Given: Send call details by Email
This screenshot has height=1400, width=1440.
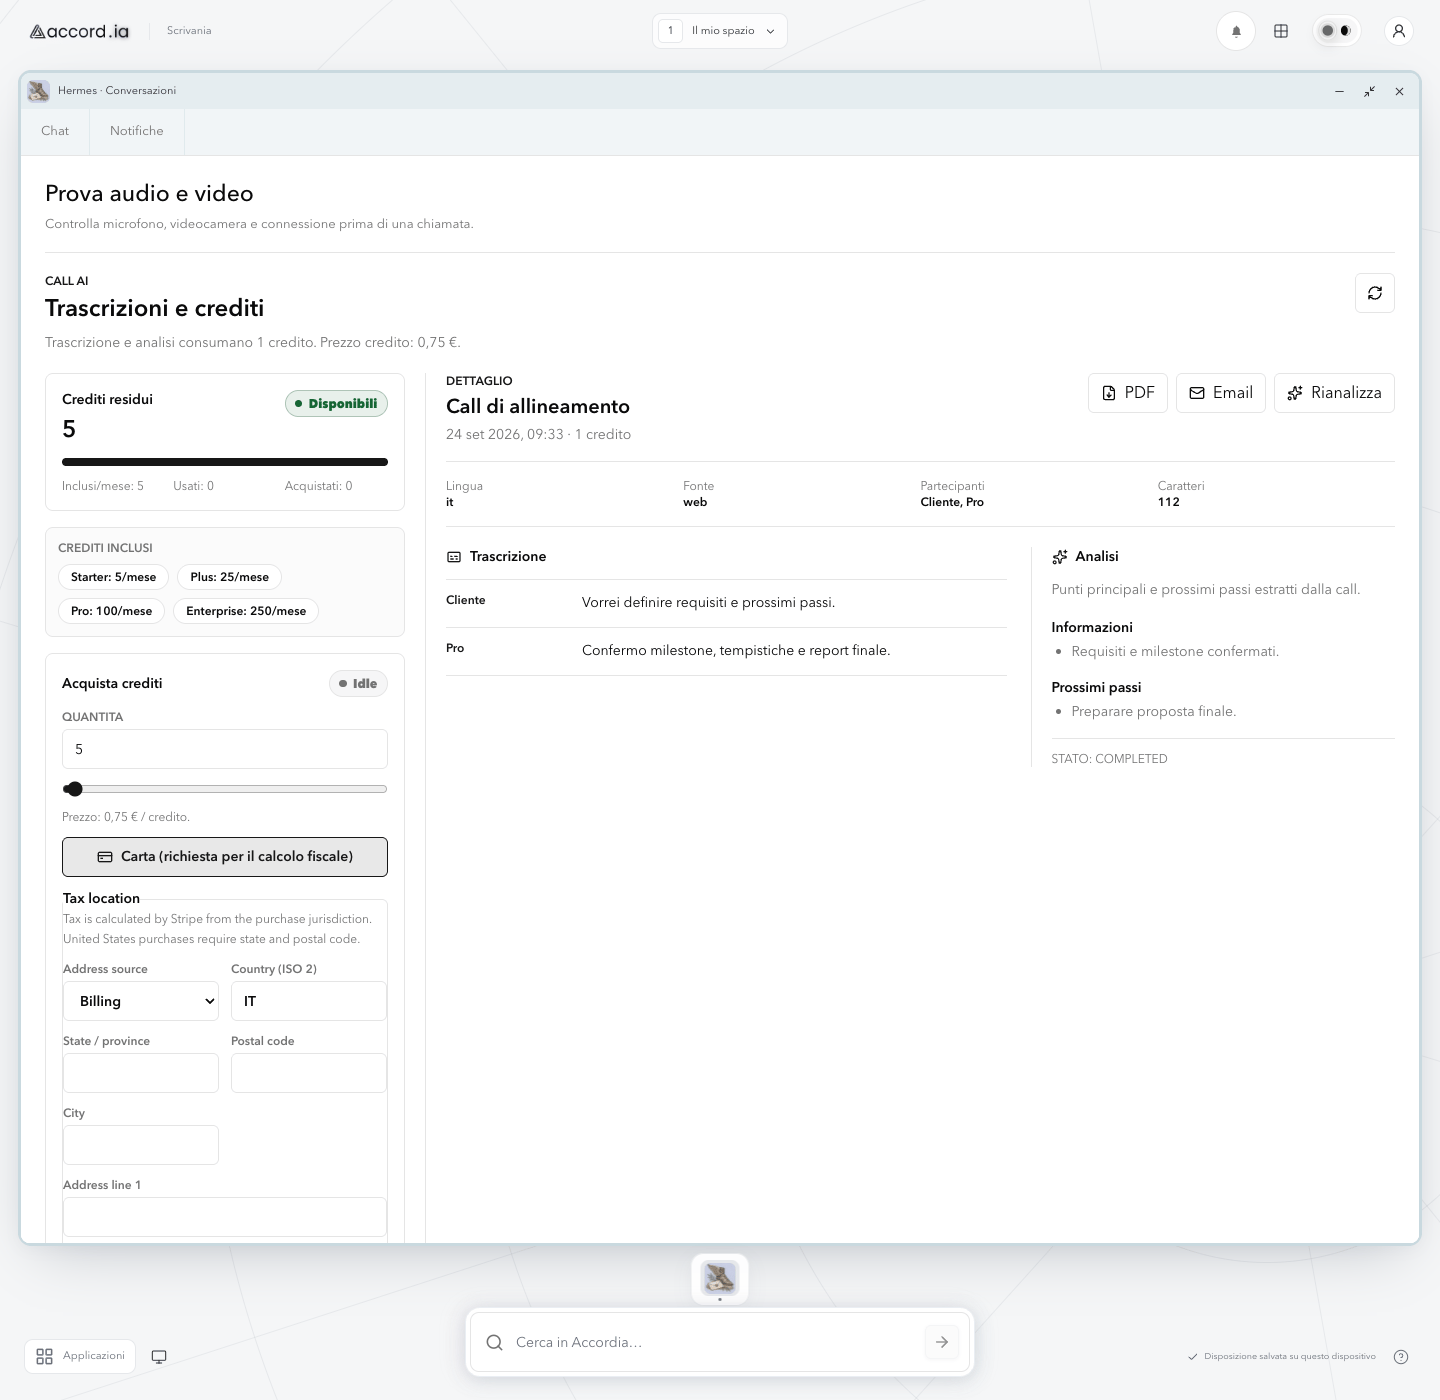Looking at the screenshot, I should (x=1221, y=393).
